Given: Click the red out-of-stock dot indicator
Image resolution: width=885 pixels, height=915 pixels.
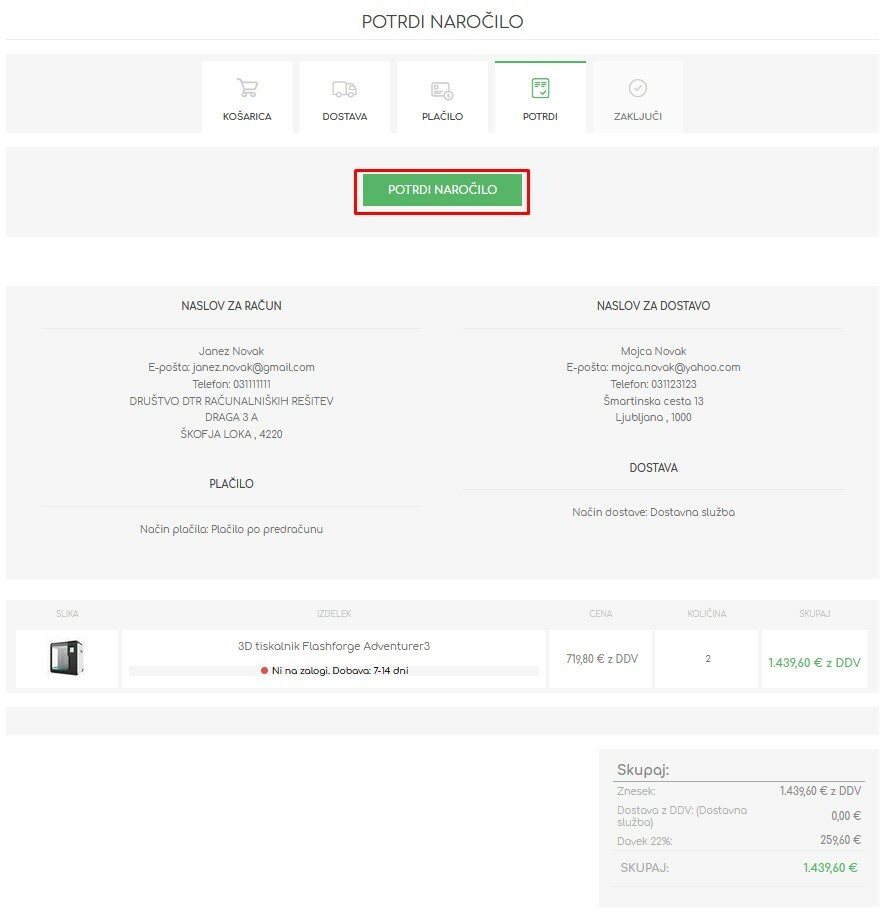Looking at the screenshot, I should coord(265,671).
